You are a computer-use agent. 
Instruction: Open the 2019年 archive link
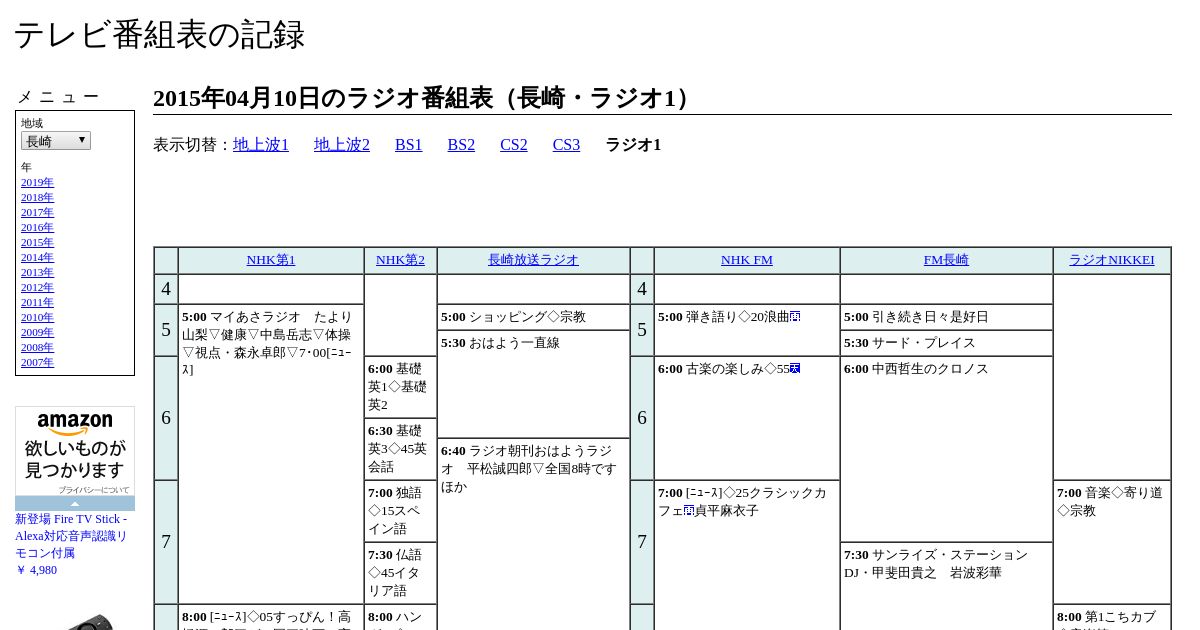point(37,182)
